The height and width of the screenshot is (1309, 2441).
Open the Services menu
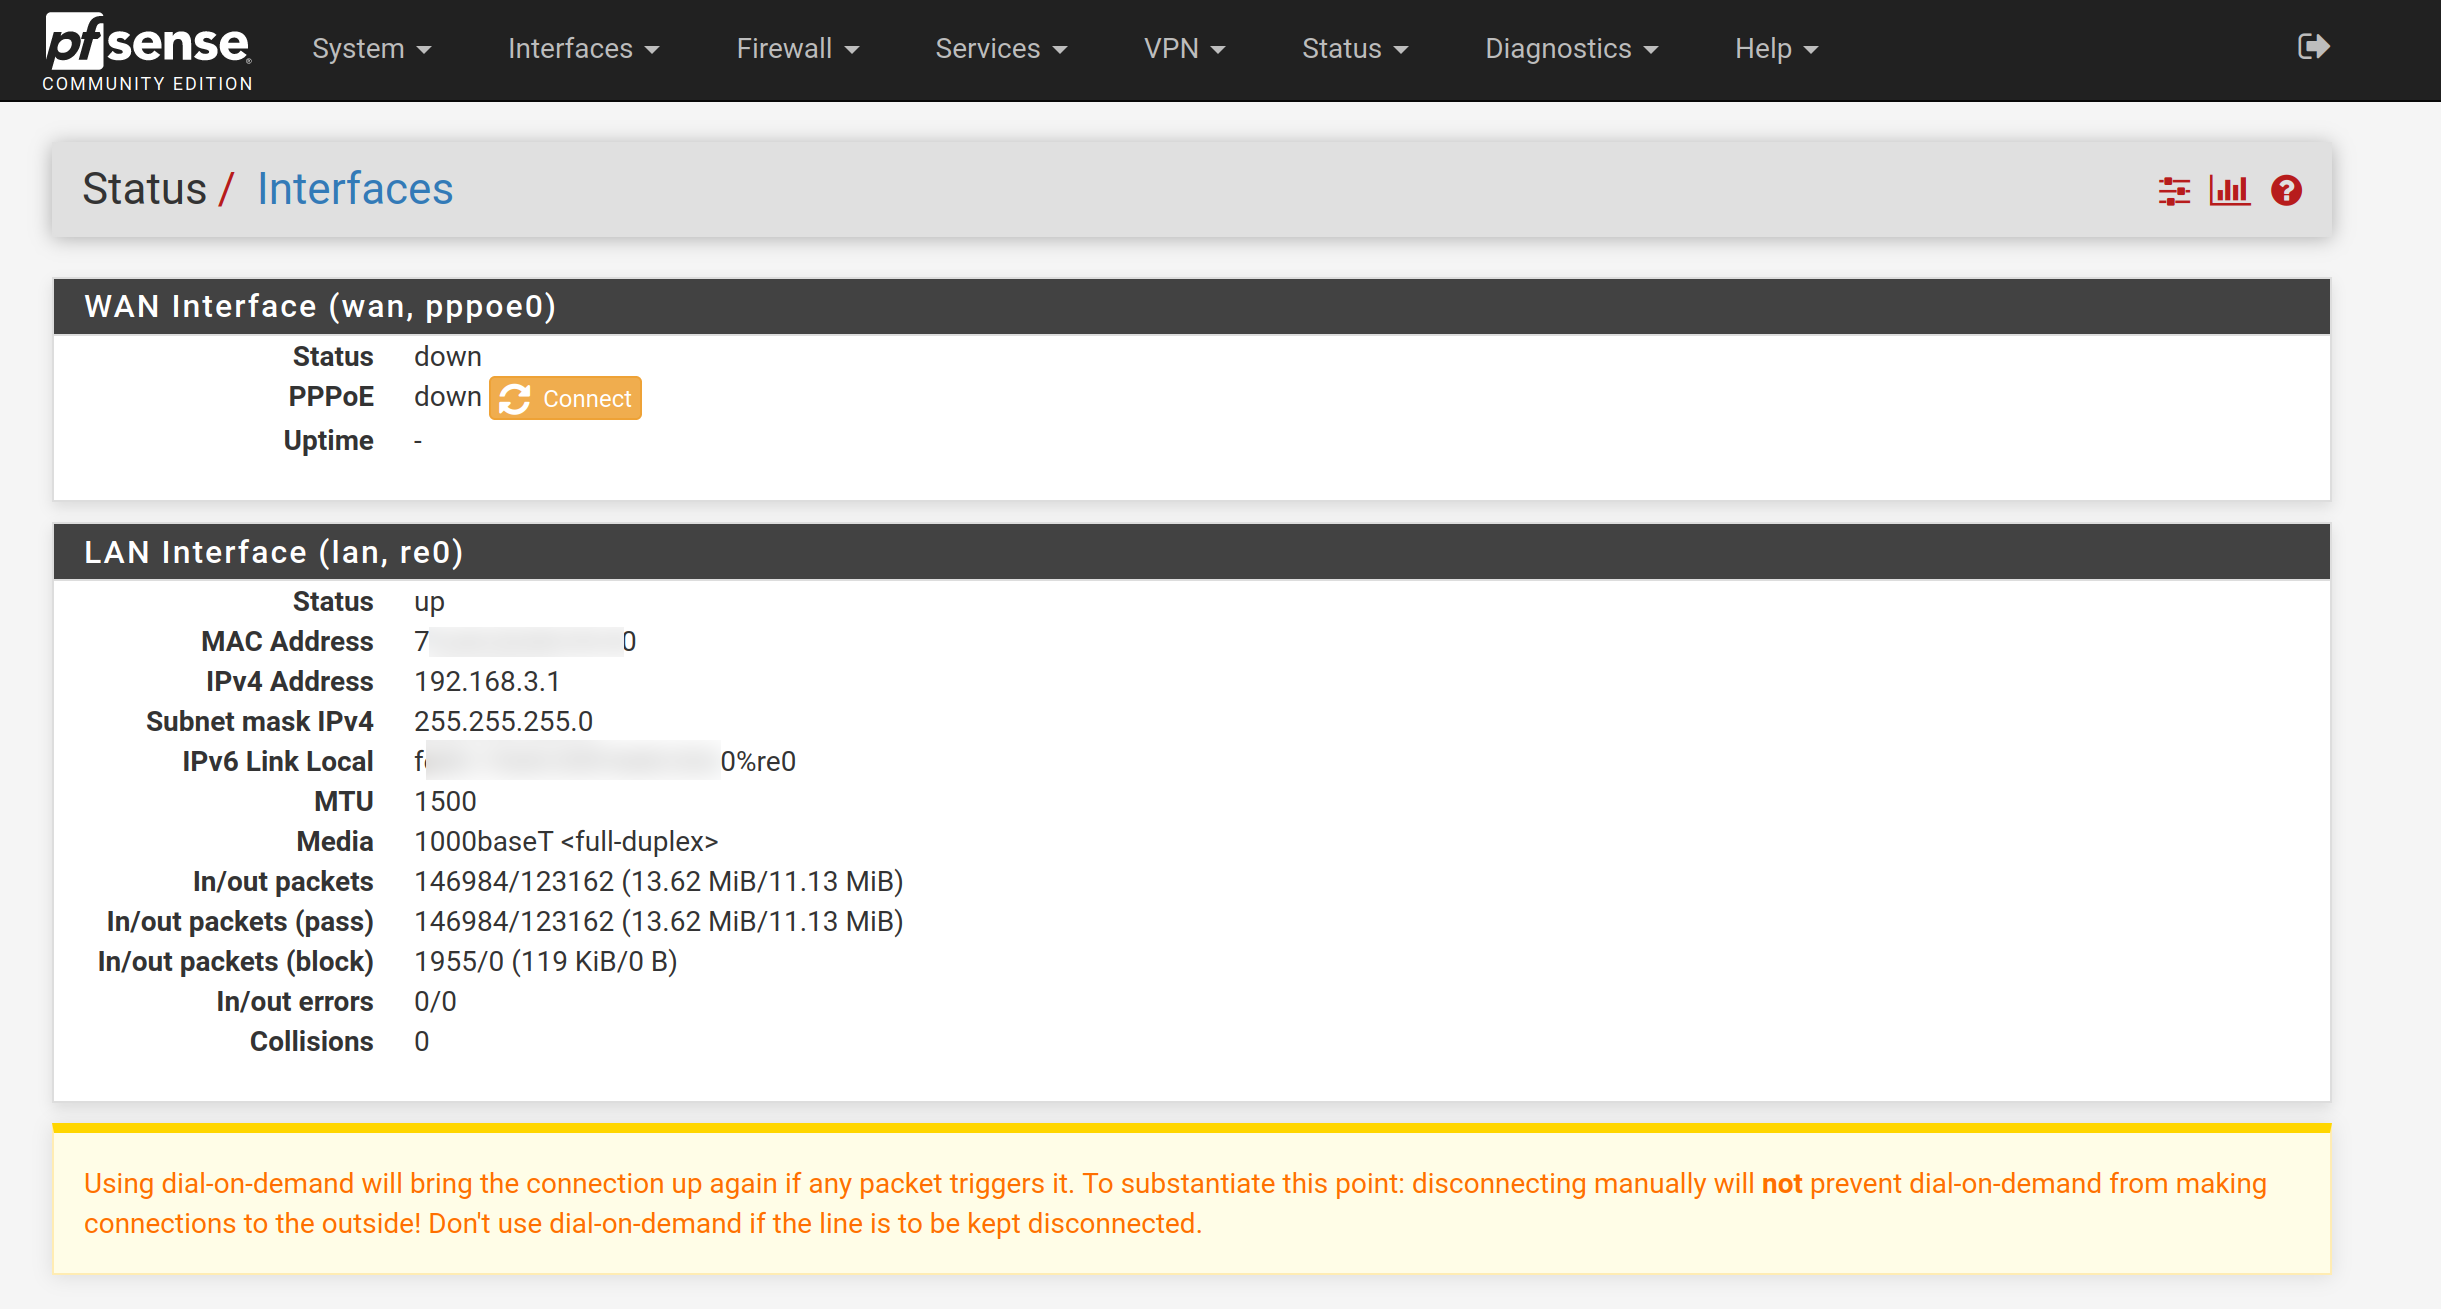pyautogui.click(x=1001, y=48)
